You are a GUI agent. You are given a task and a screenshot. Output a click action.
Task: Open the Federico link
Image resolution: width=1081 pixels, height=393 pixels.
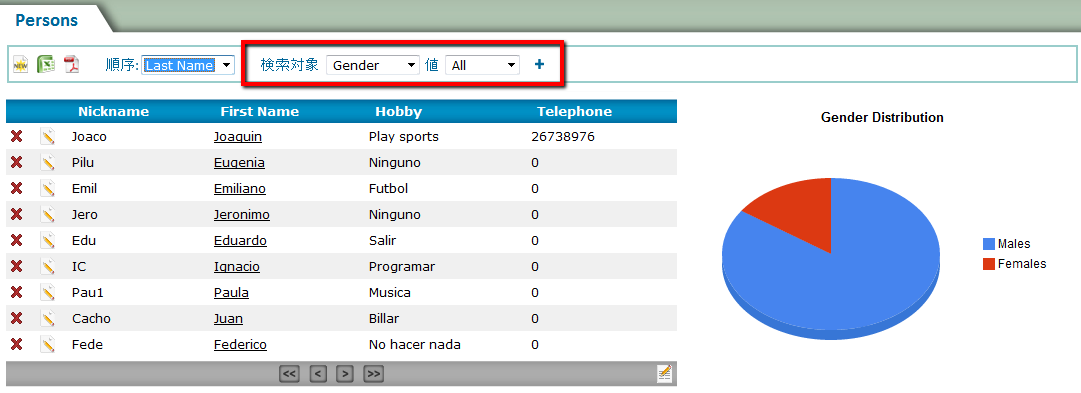click(240, 344)
